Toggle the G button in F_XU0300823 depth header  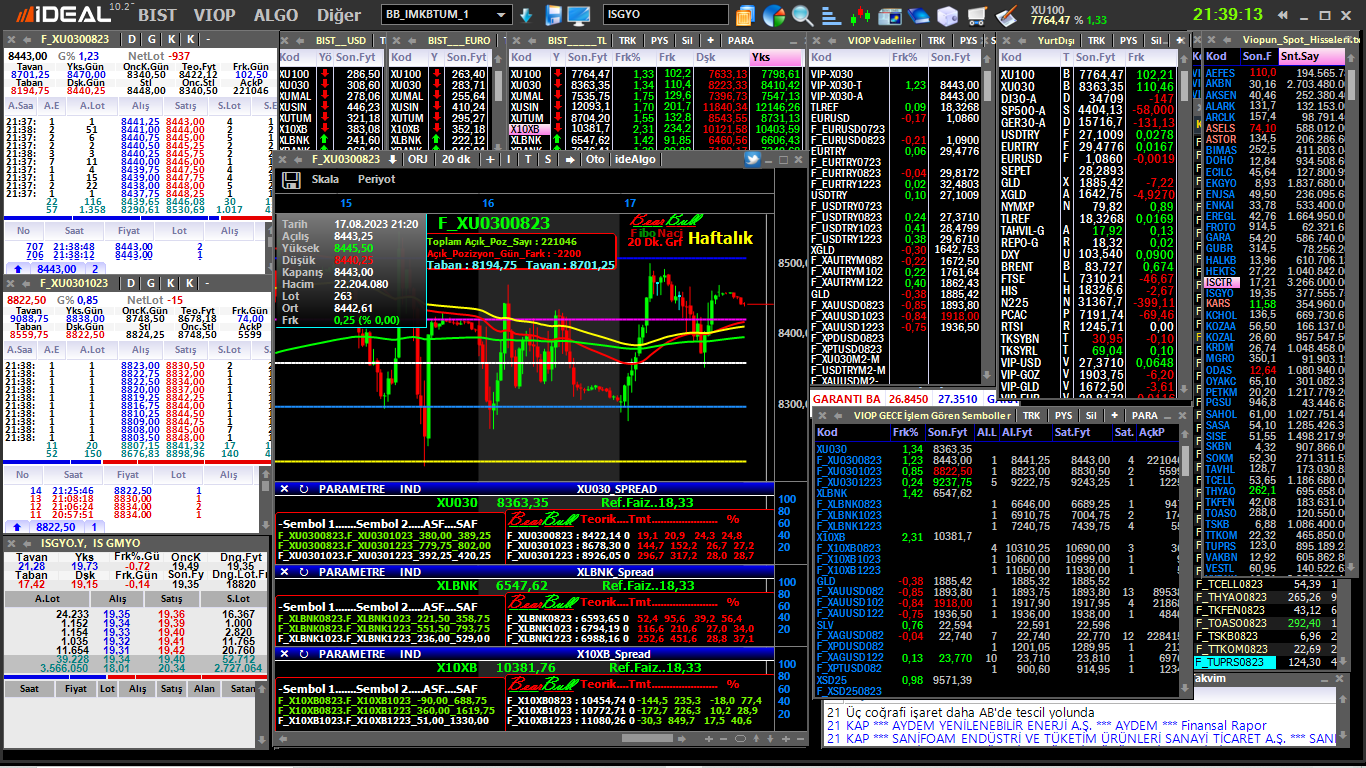coord(152,39)
